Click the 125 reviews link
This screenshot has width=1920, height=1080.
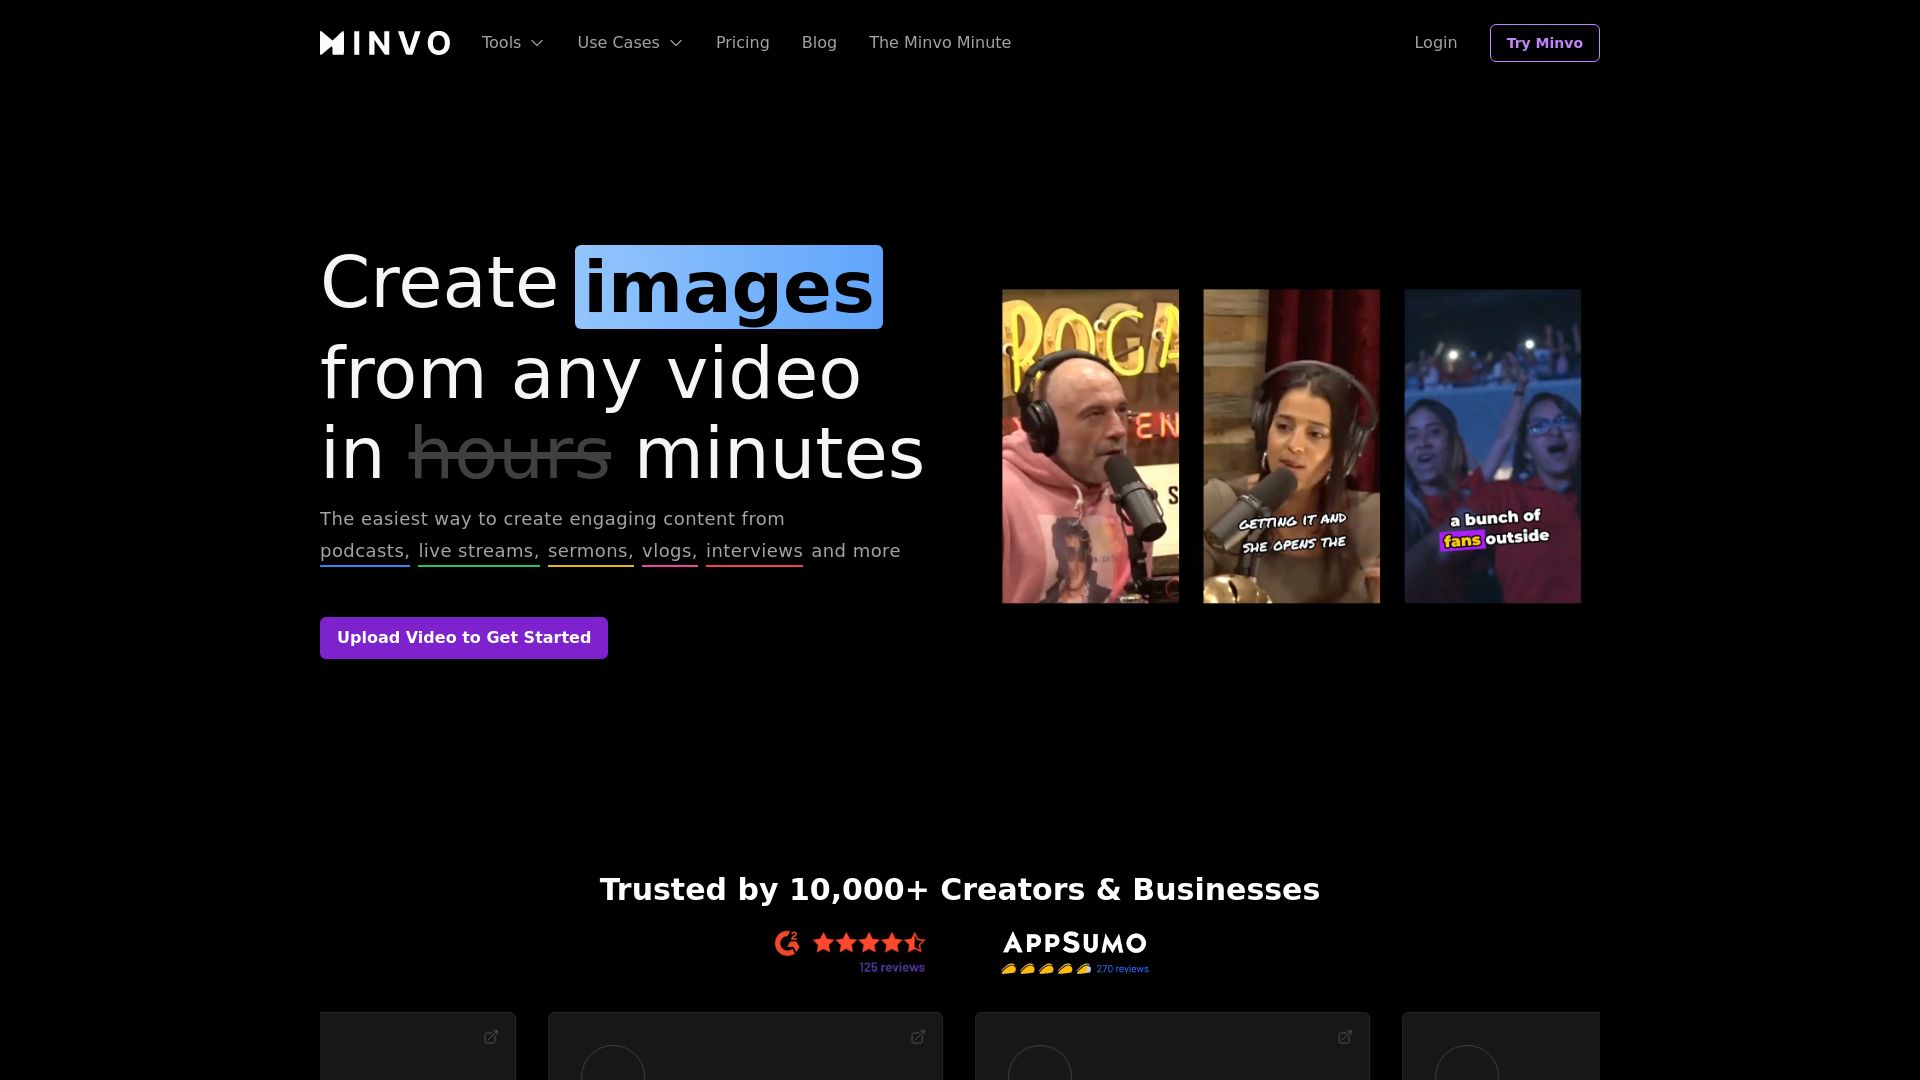pyautogui.click(x=892, y=968)
